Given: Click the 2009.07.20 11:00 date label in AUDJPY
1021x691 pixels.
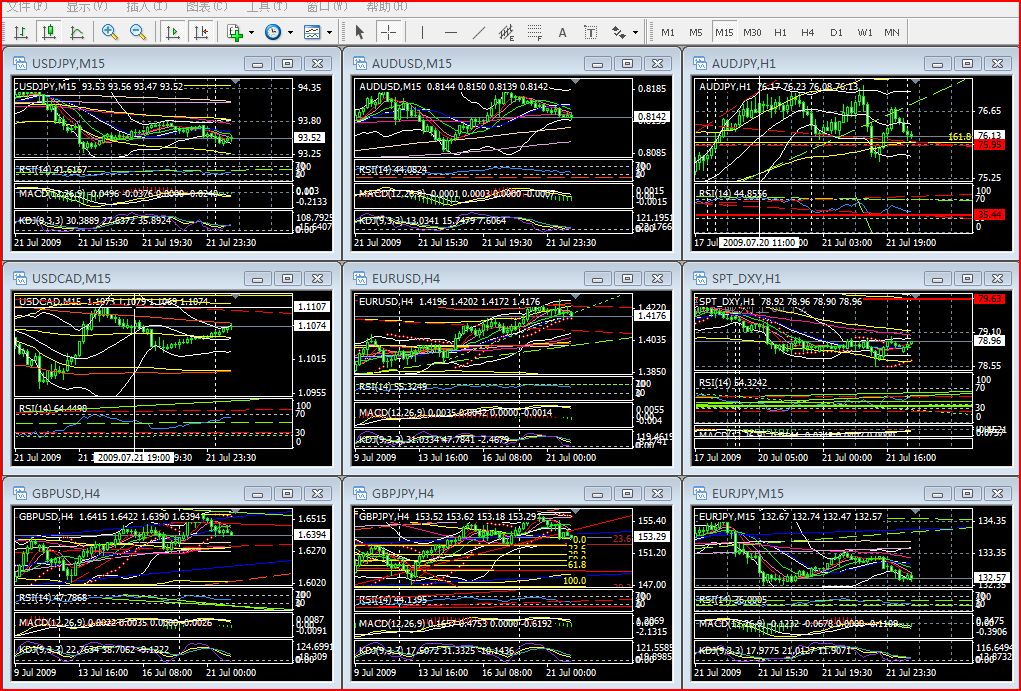Looking at the screenshot, I should point(759,242).
